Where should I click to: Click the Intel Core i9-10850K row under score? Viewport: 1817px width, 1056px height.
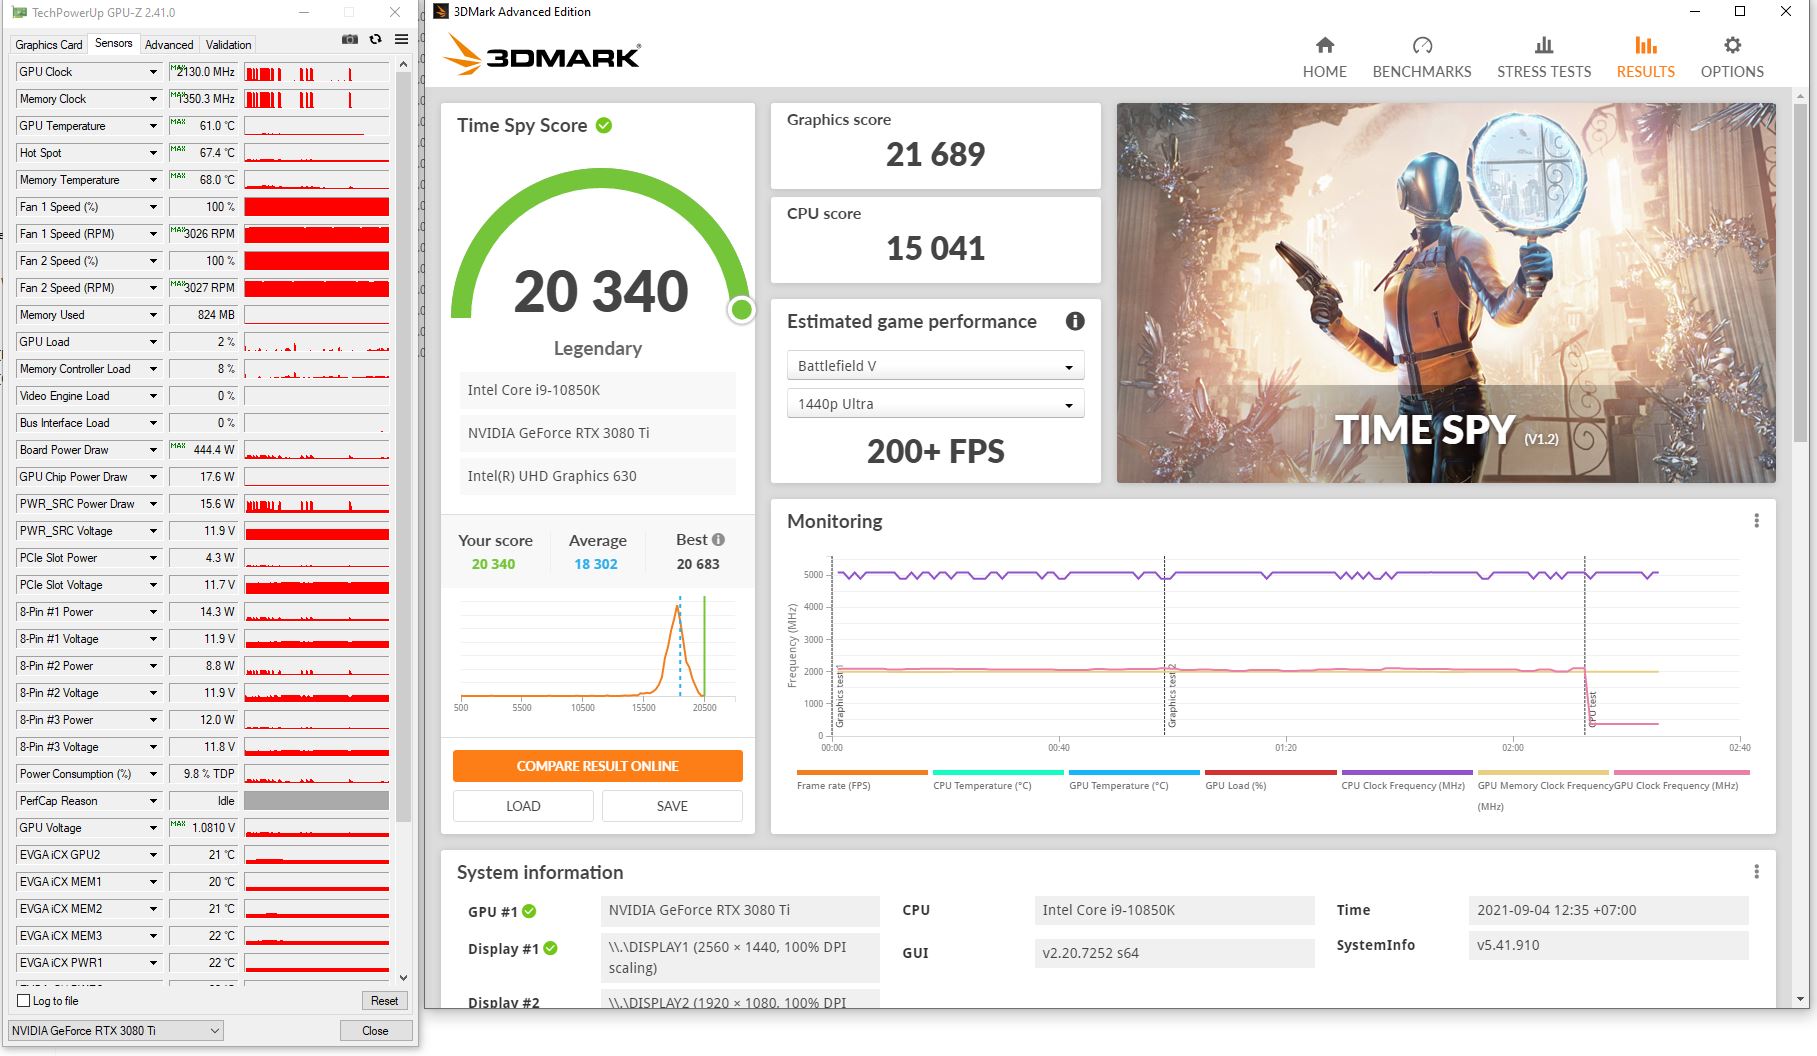pos(598,390)
